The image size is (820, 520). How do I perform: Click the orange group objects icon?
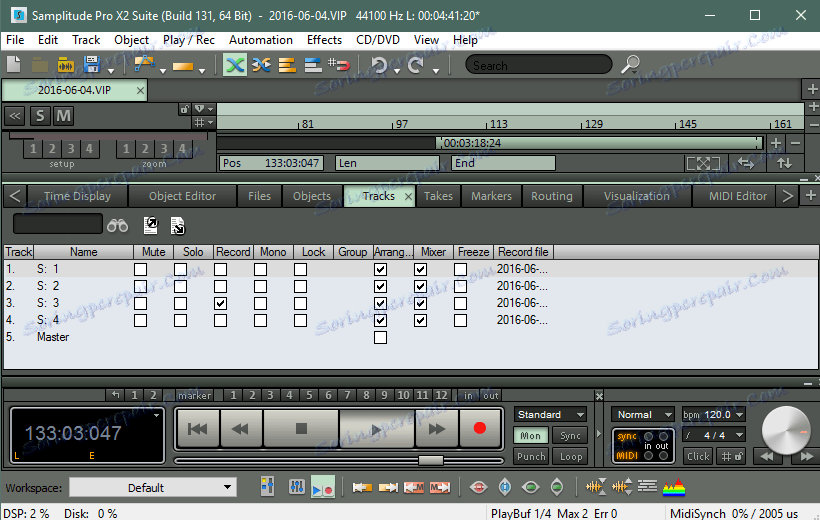287,65
